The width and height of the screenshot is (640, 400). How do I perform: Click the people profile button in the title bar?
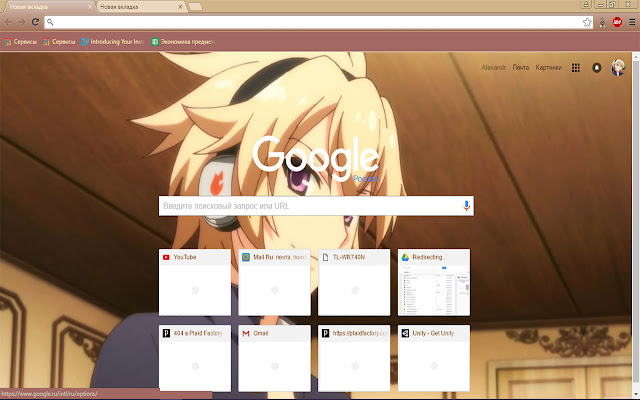tap(586, 4)
